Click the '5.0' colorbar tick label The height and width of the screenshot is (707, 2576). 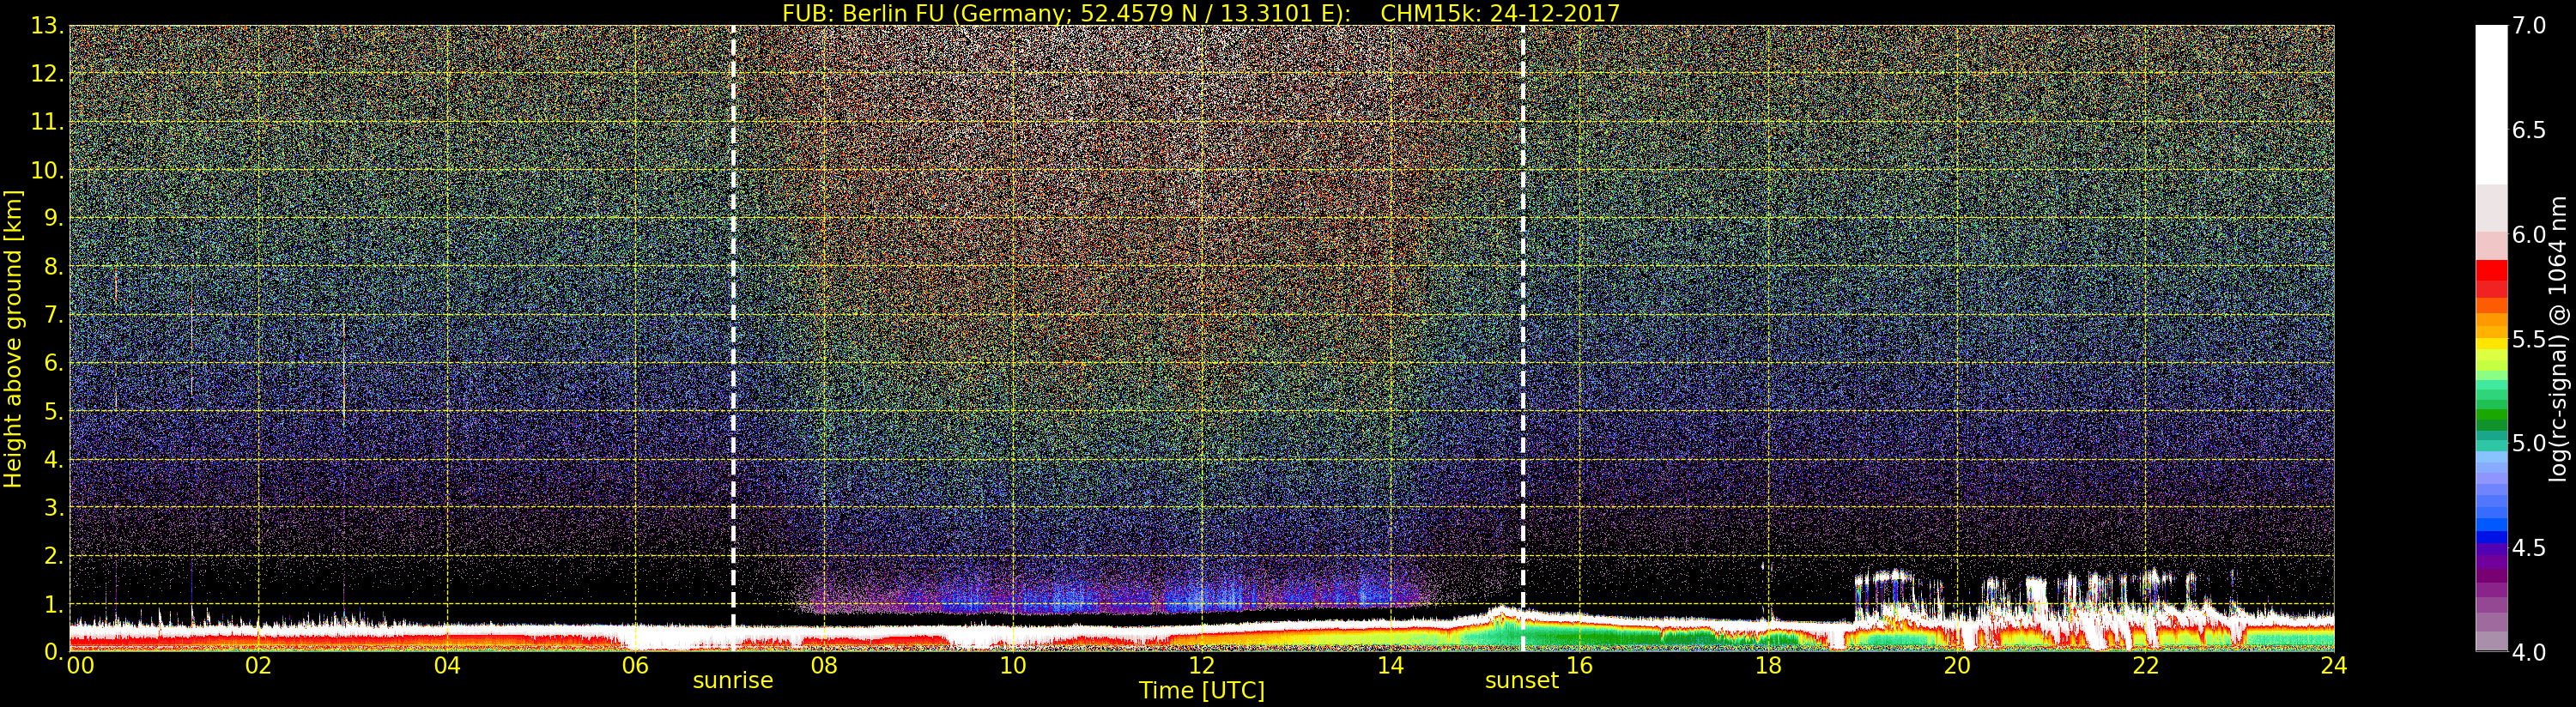2529,443
